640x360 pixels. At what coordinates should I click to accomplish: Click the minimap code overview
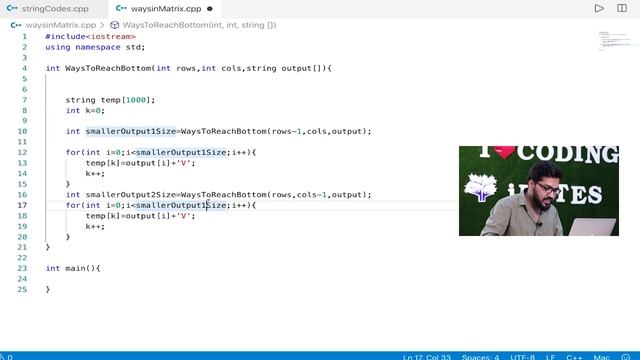point(614,41)
